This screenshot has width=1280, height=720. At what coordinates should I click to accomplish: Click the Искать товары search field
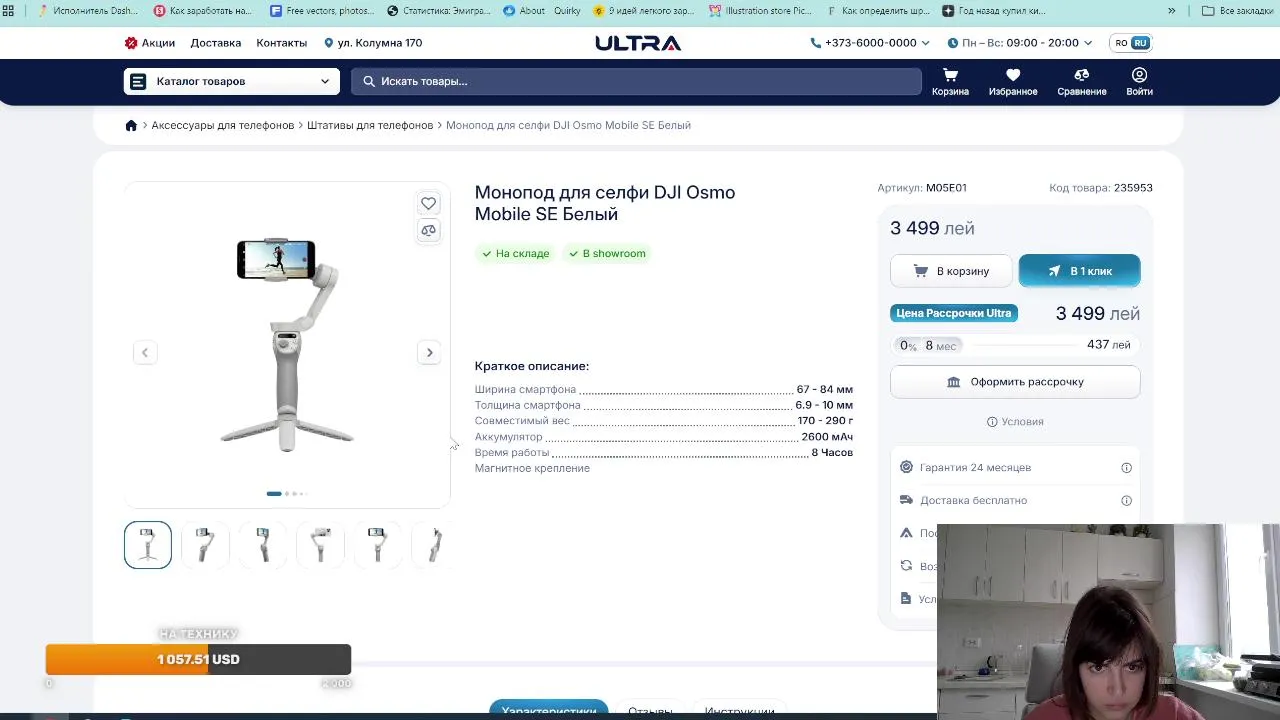click(636, 81)
